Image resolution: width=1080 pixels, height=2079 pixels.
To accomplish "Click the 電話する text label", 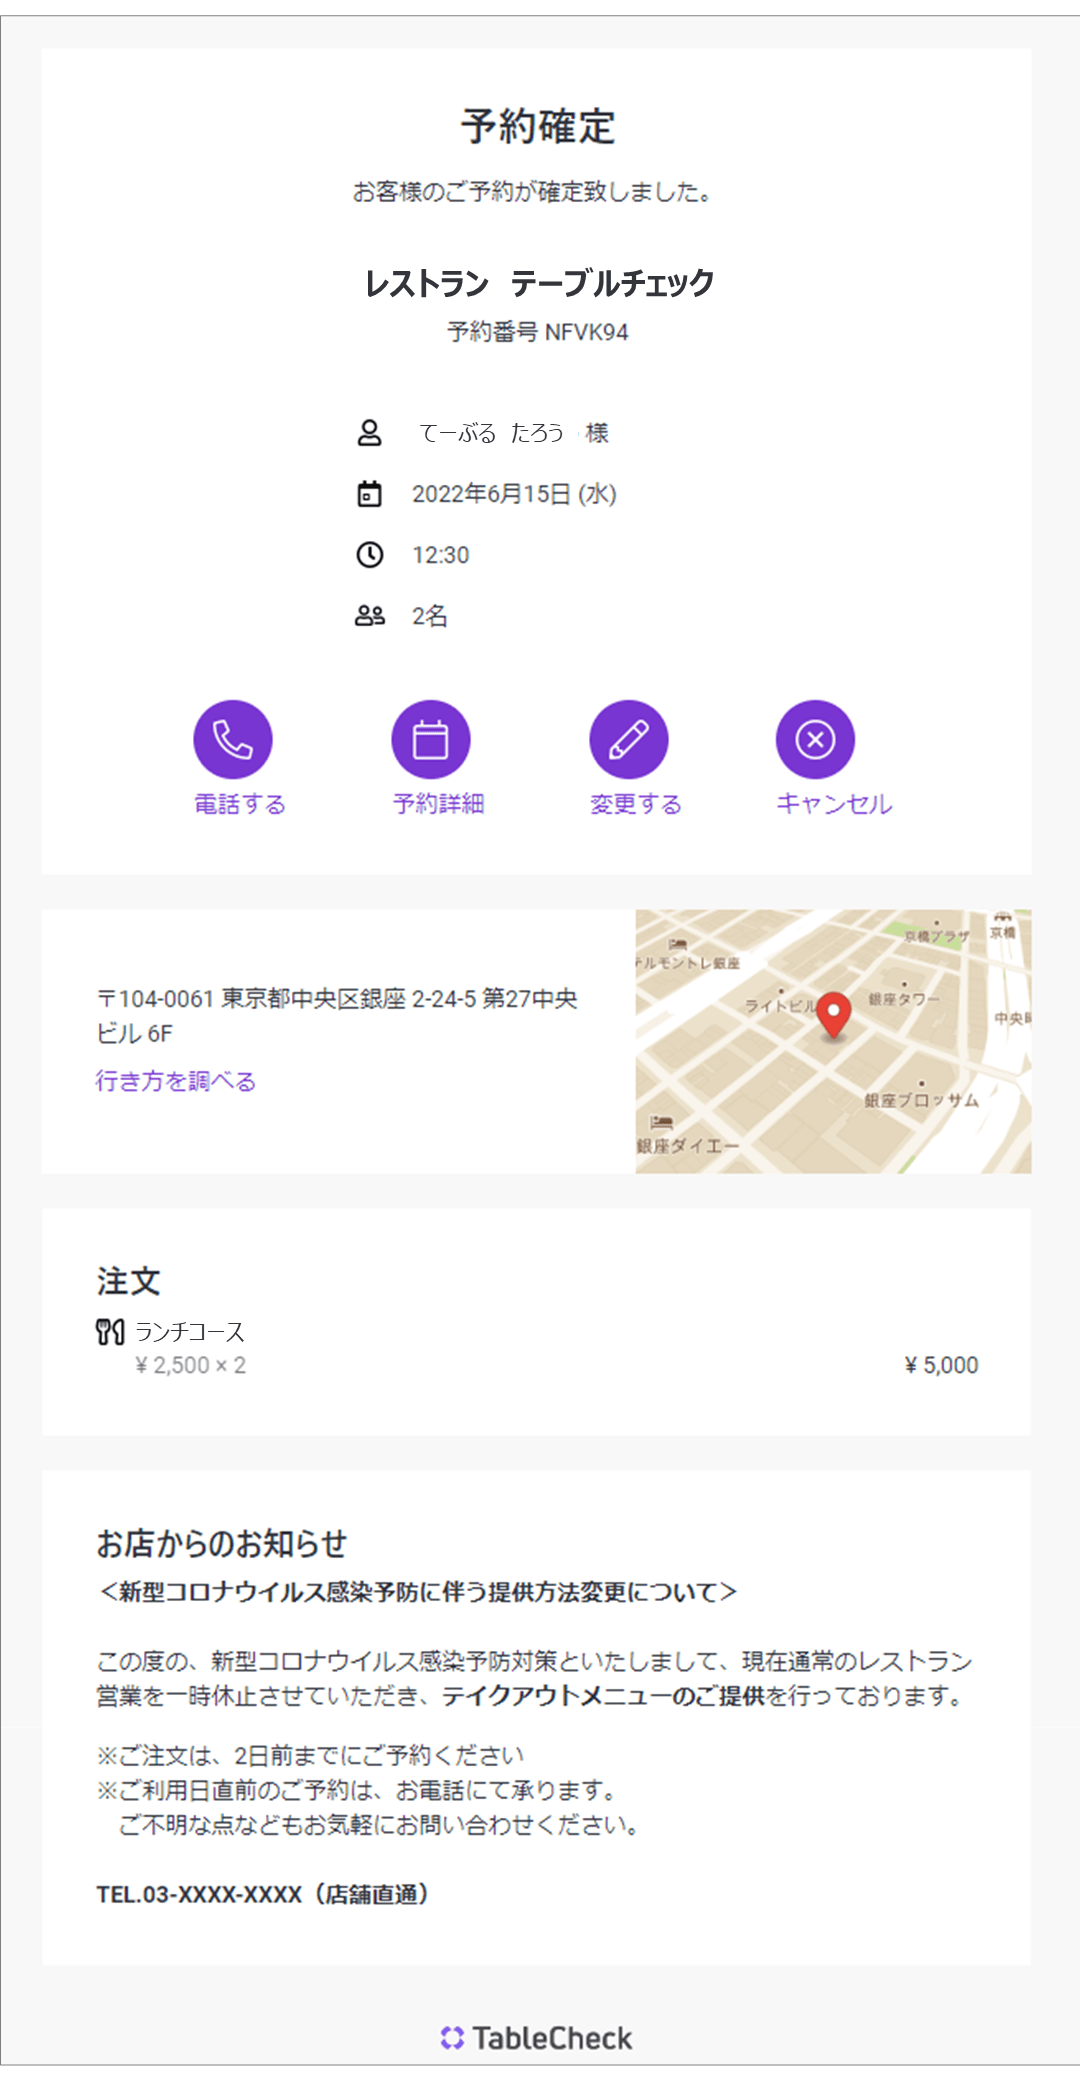I will pos(240,804).
